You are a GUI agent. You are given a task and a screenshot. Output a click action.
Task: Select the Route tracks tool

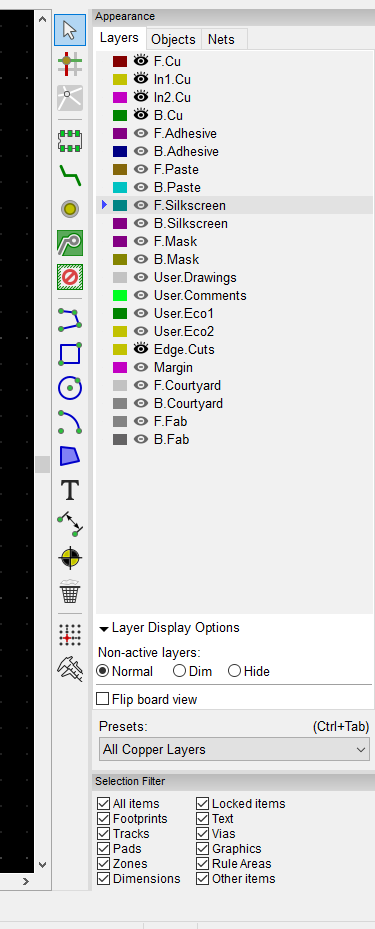click(x=70, y=175)
